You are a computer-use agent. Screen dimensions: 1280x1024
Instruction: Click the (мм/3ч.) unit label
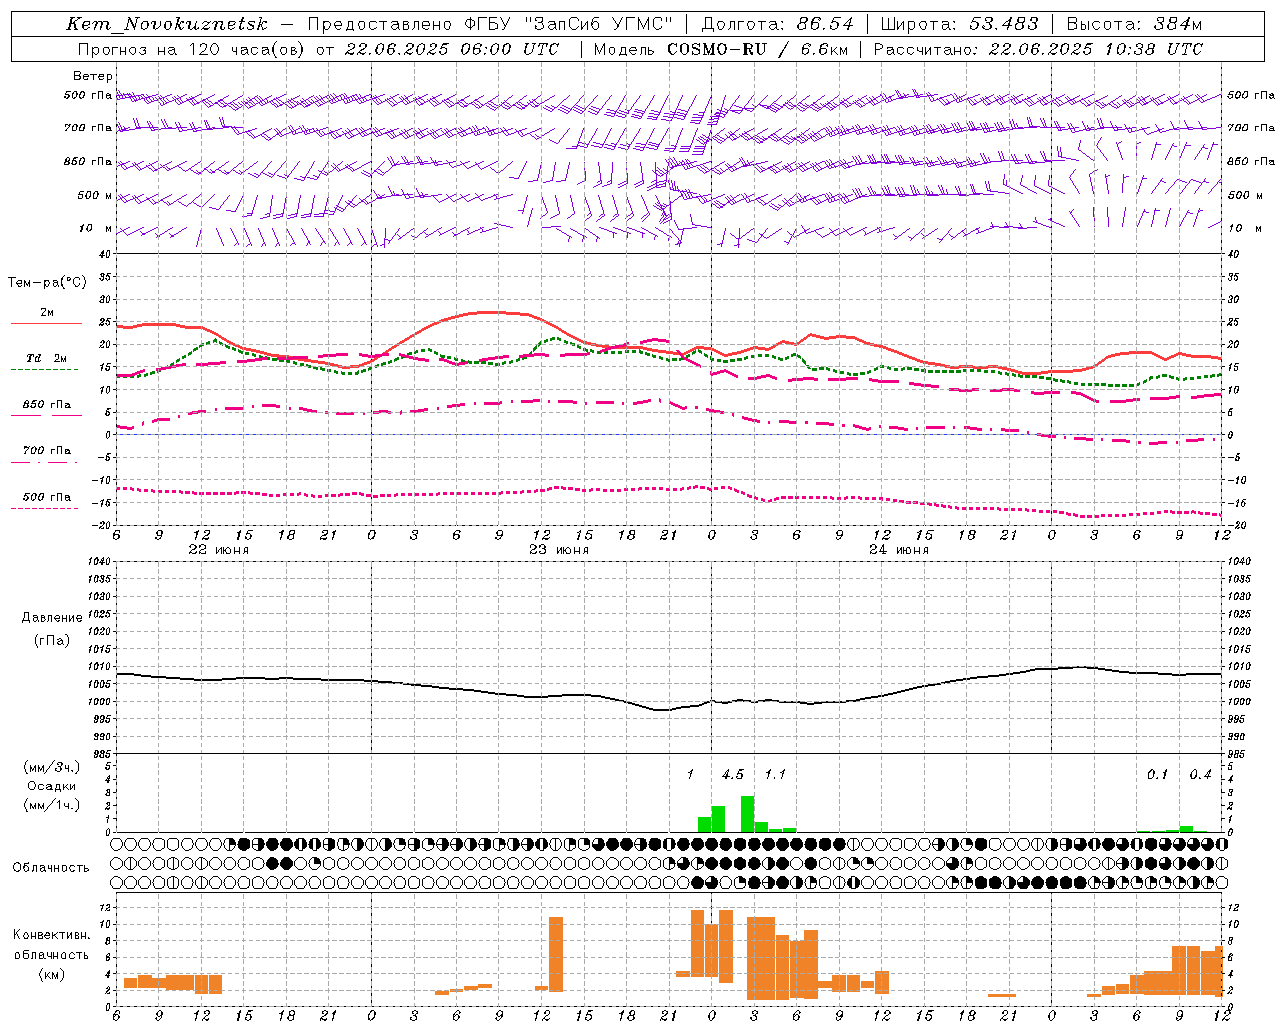coord(52,767)
